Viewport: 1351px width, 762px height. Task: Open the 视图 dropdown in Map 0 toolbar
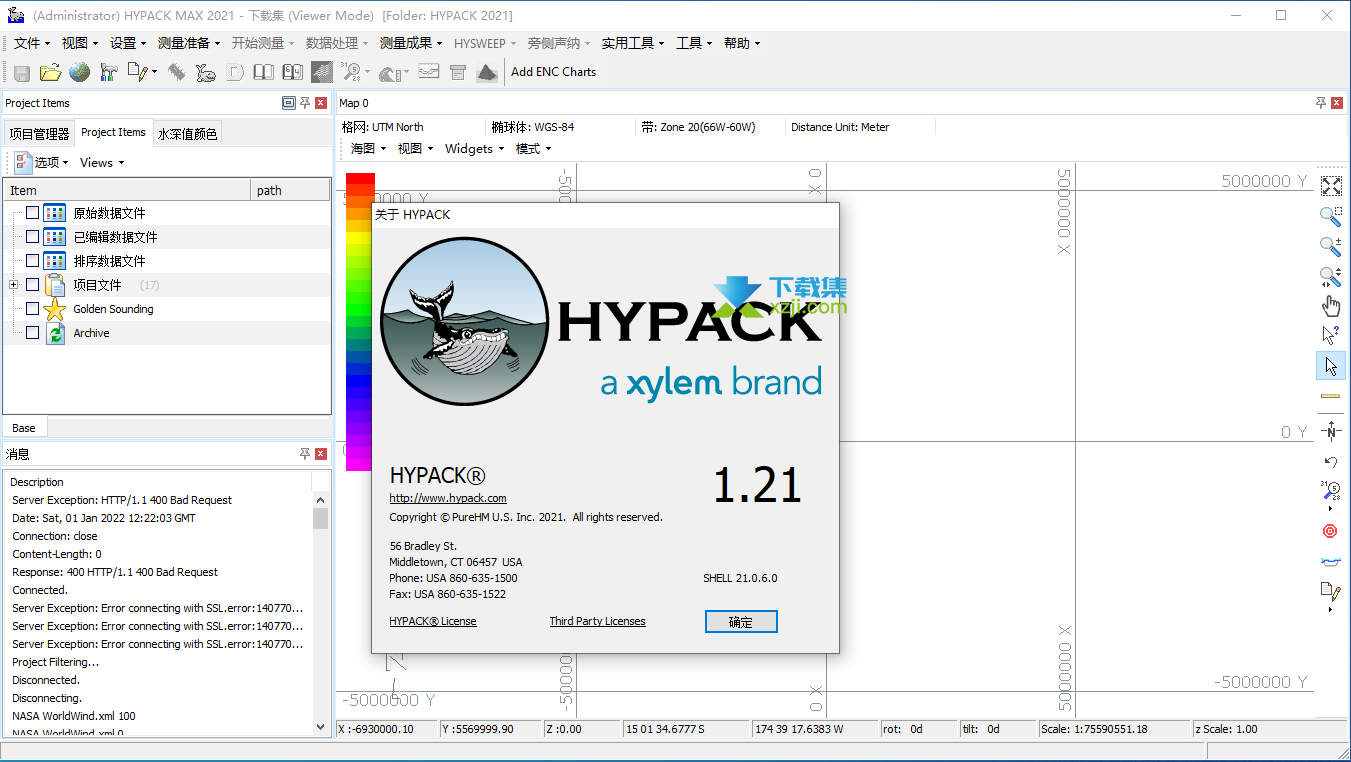415,148
